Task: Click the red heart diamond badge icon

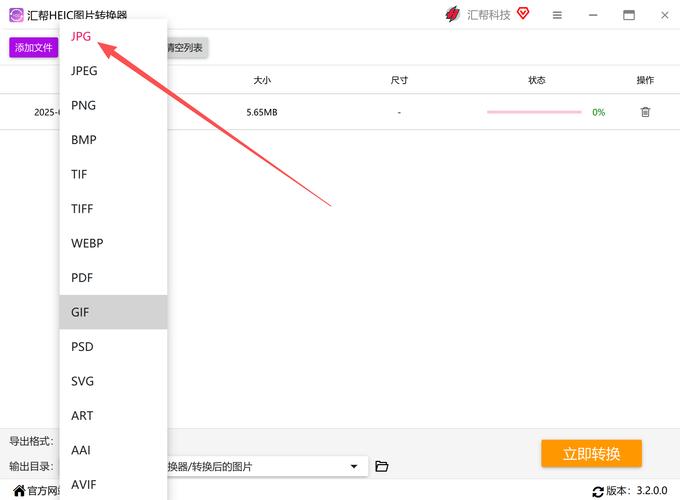Action: (x=523, y=14)
